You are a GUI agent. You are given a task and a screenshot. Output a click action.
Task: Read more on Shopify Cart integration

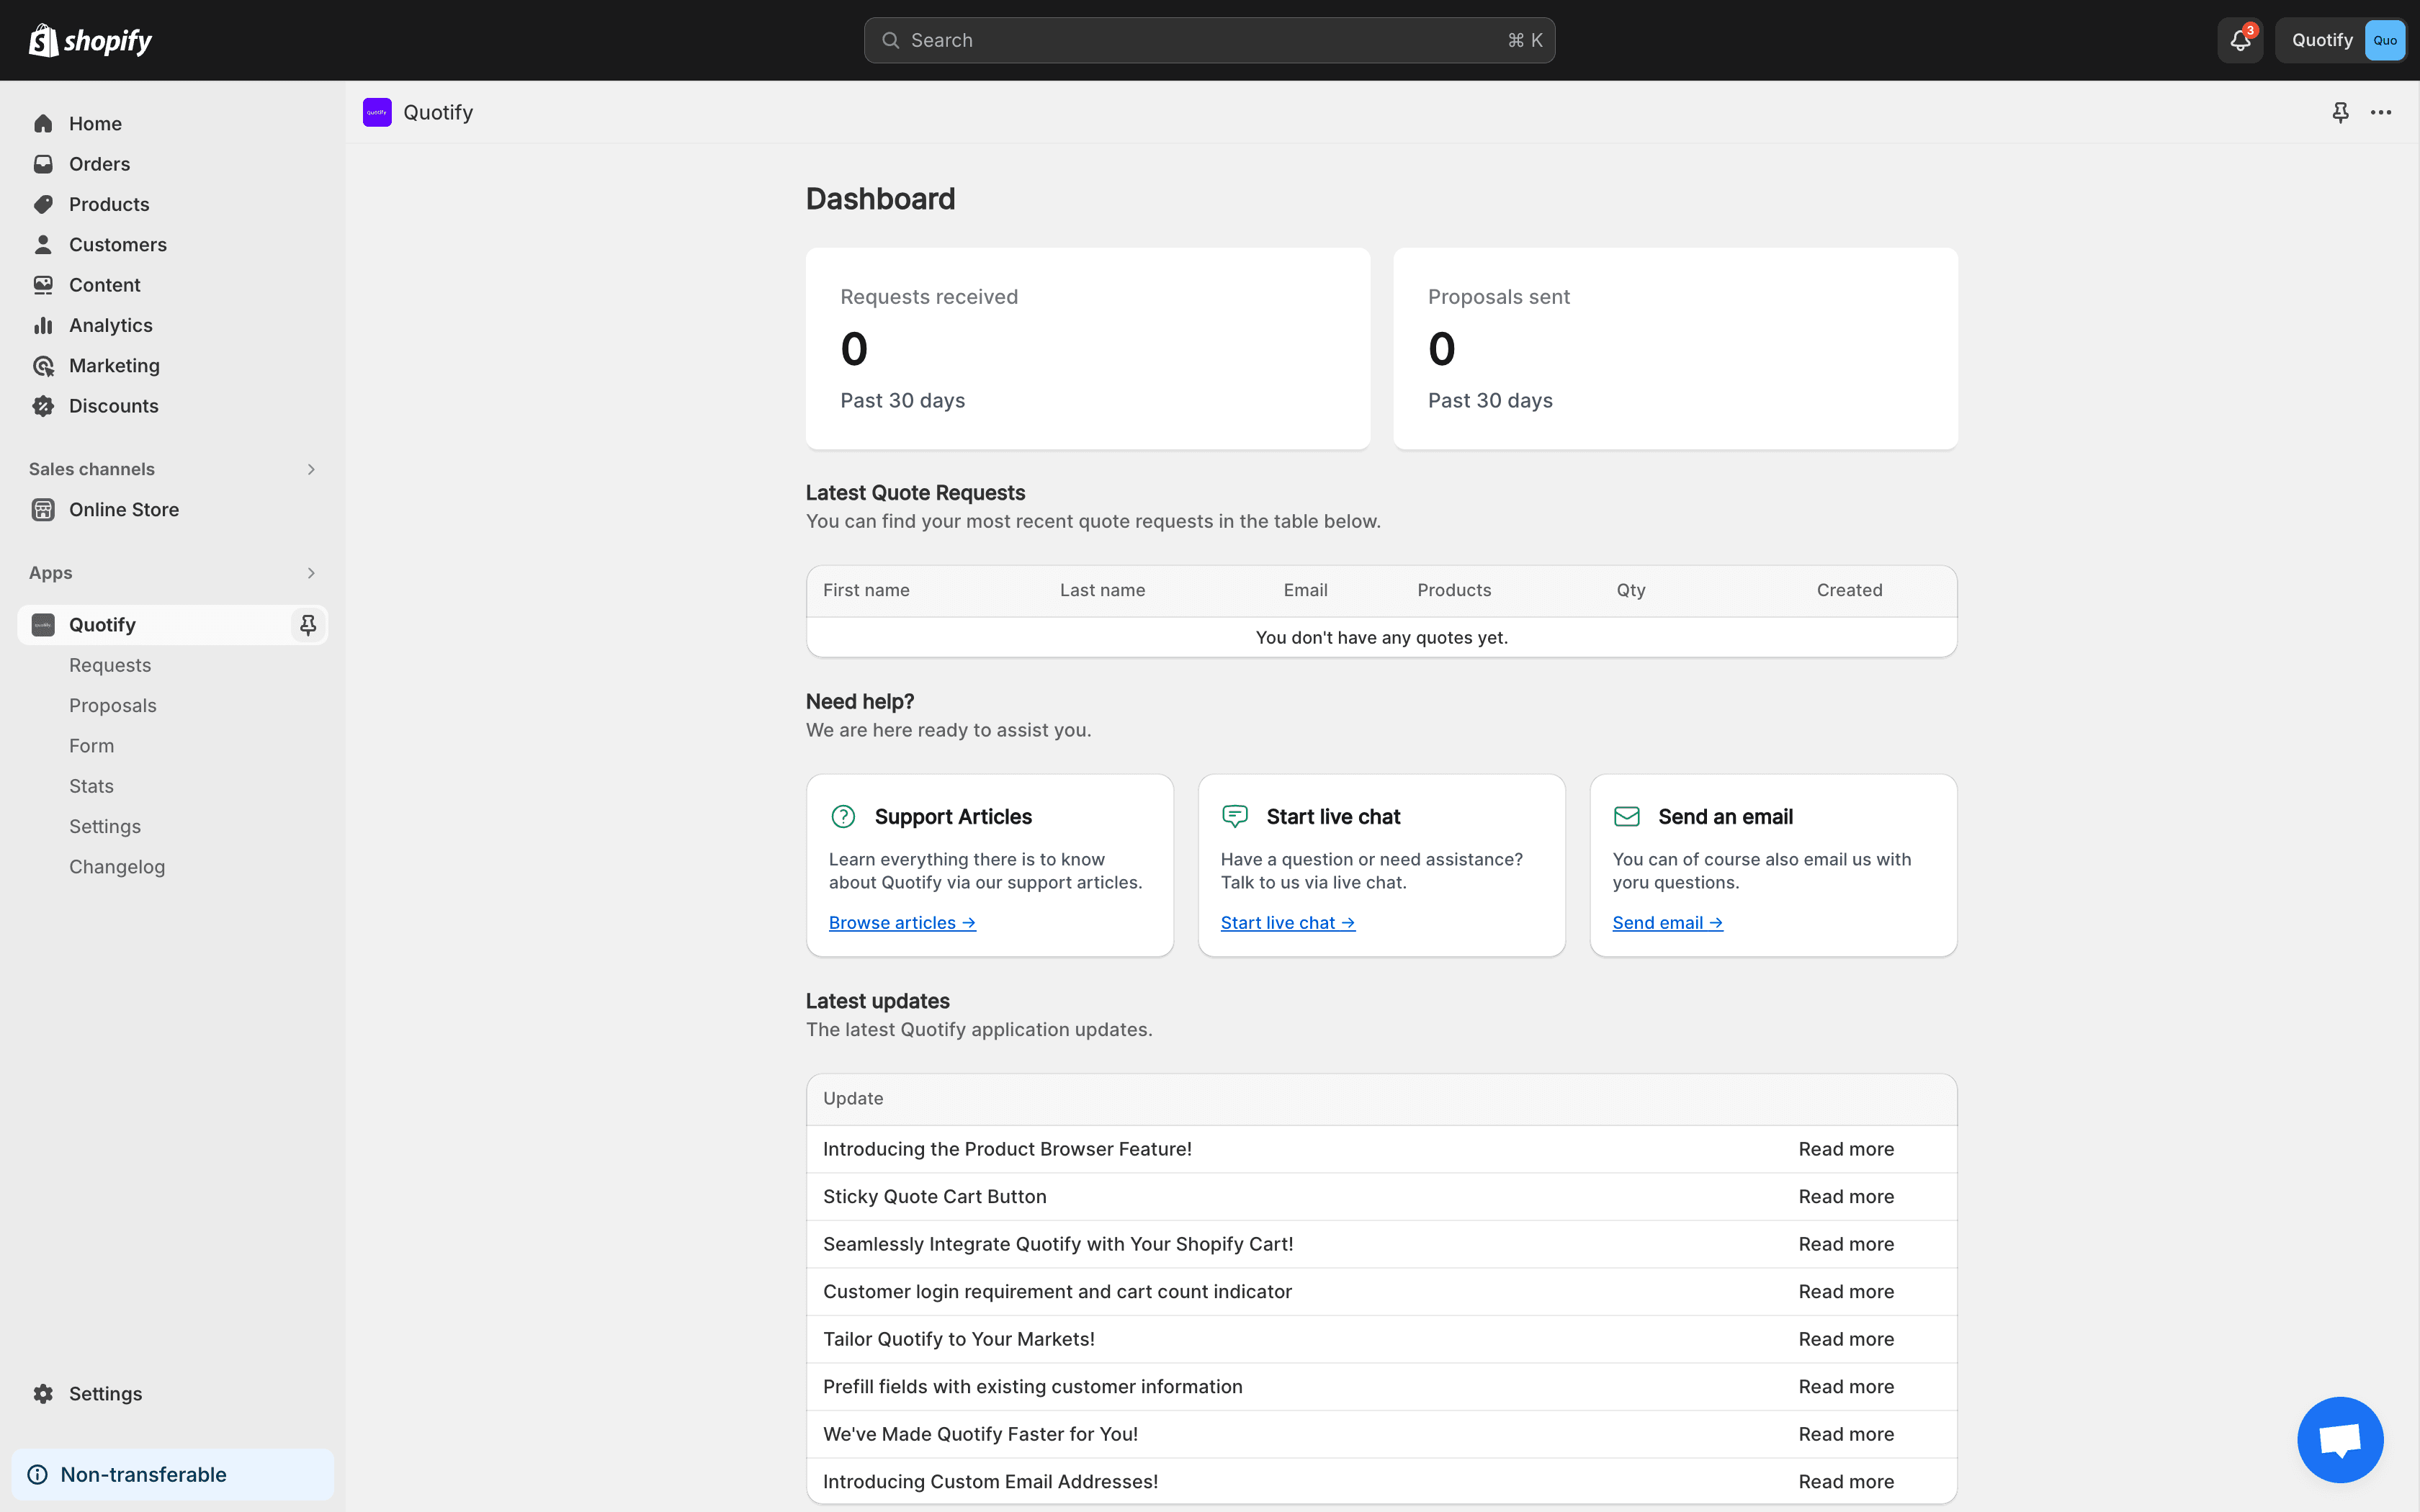[x=1846, y=1244]
